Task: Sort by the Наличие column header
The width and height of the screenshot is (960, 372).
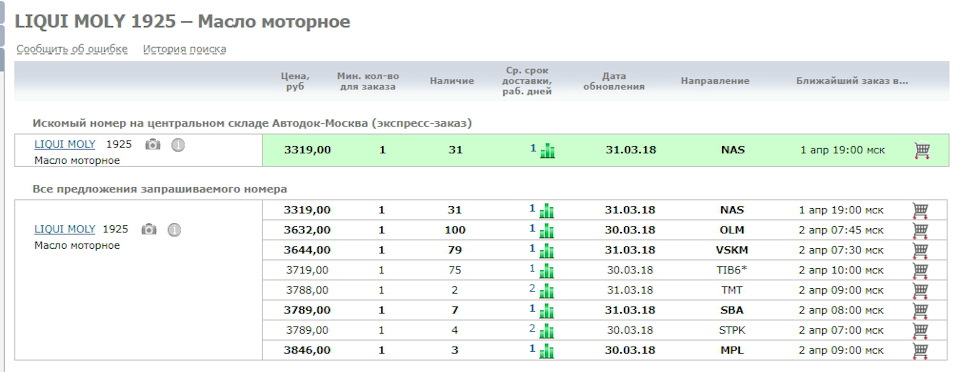Action: point(452,81)
